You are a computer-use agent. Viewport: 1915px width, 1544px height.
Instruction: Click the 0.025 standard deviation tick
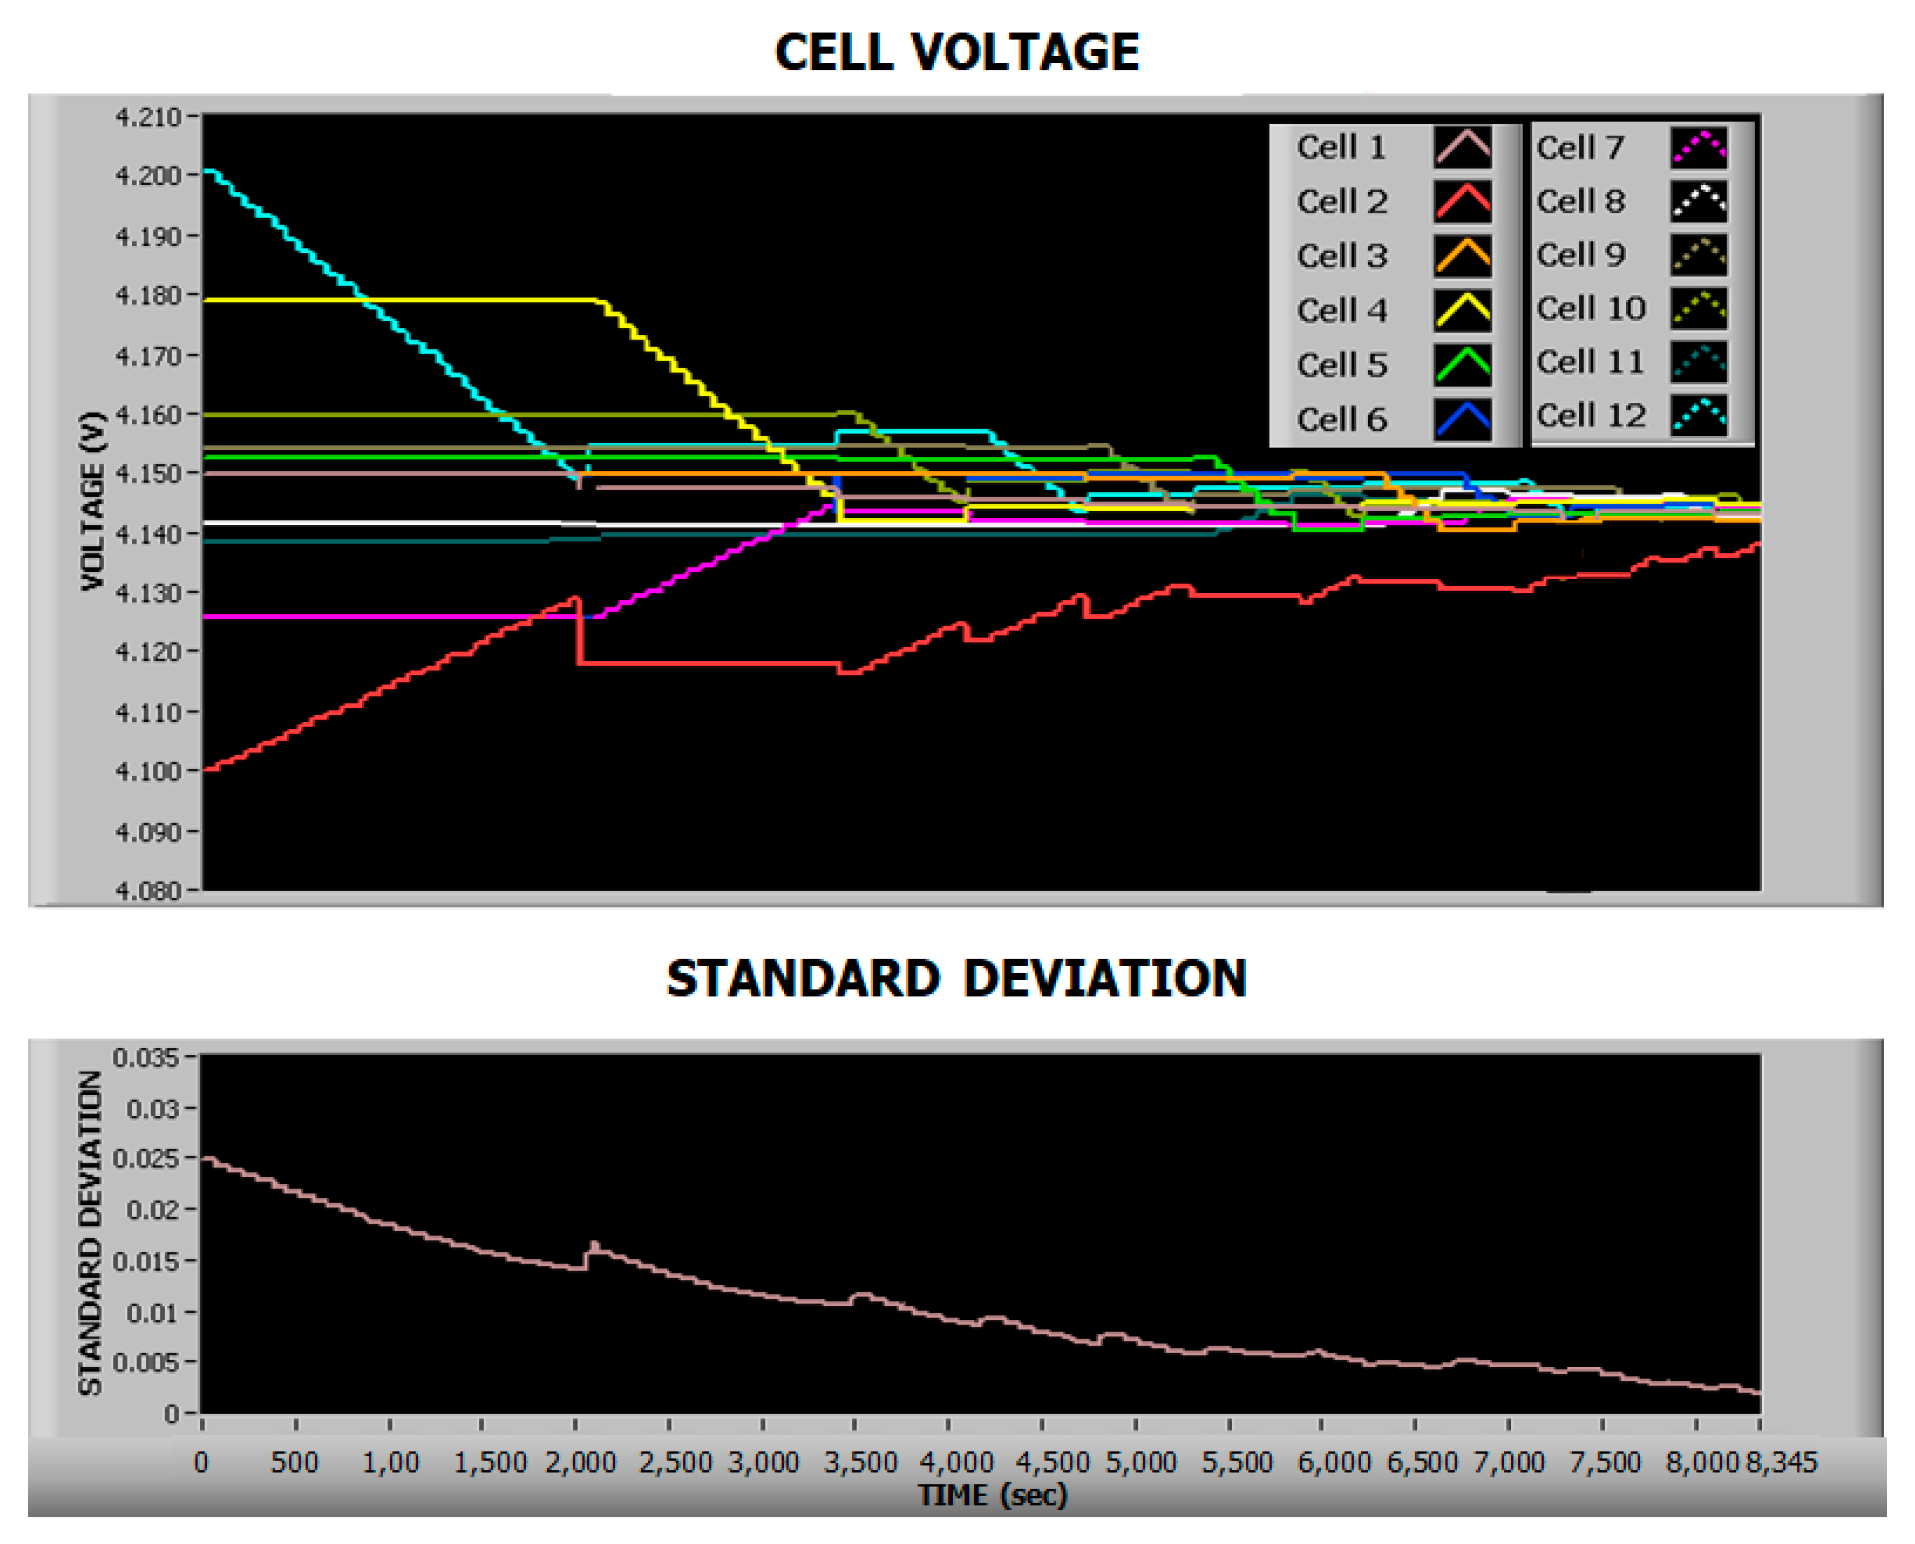pyautogui.click(x=146, y=1159)
